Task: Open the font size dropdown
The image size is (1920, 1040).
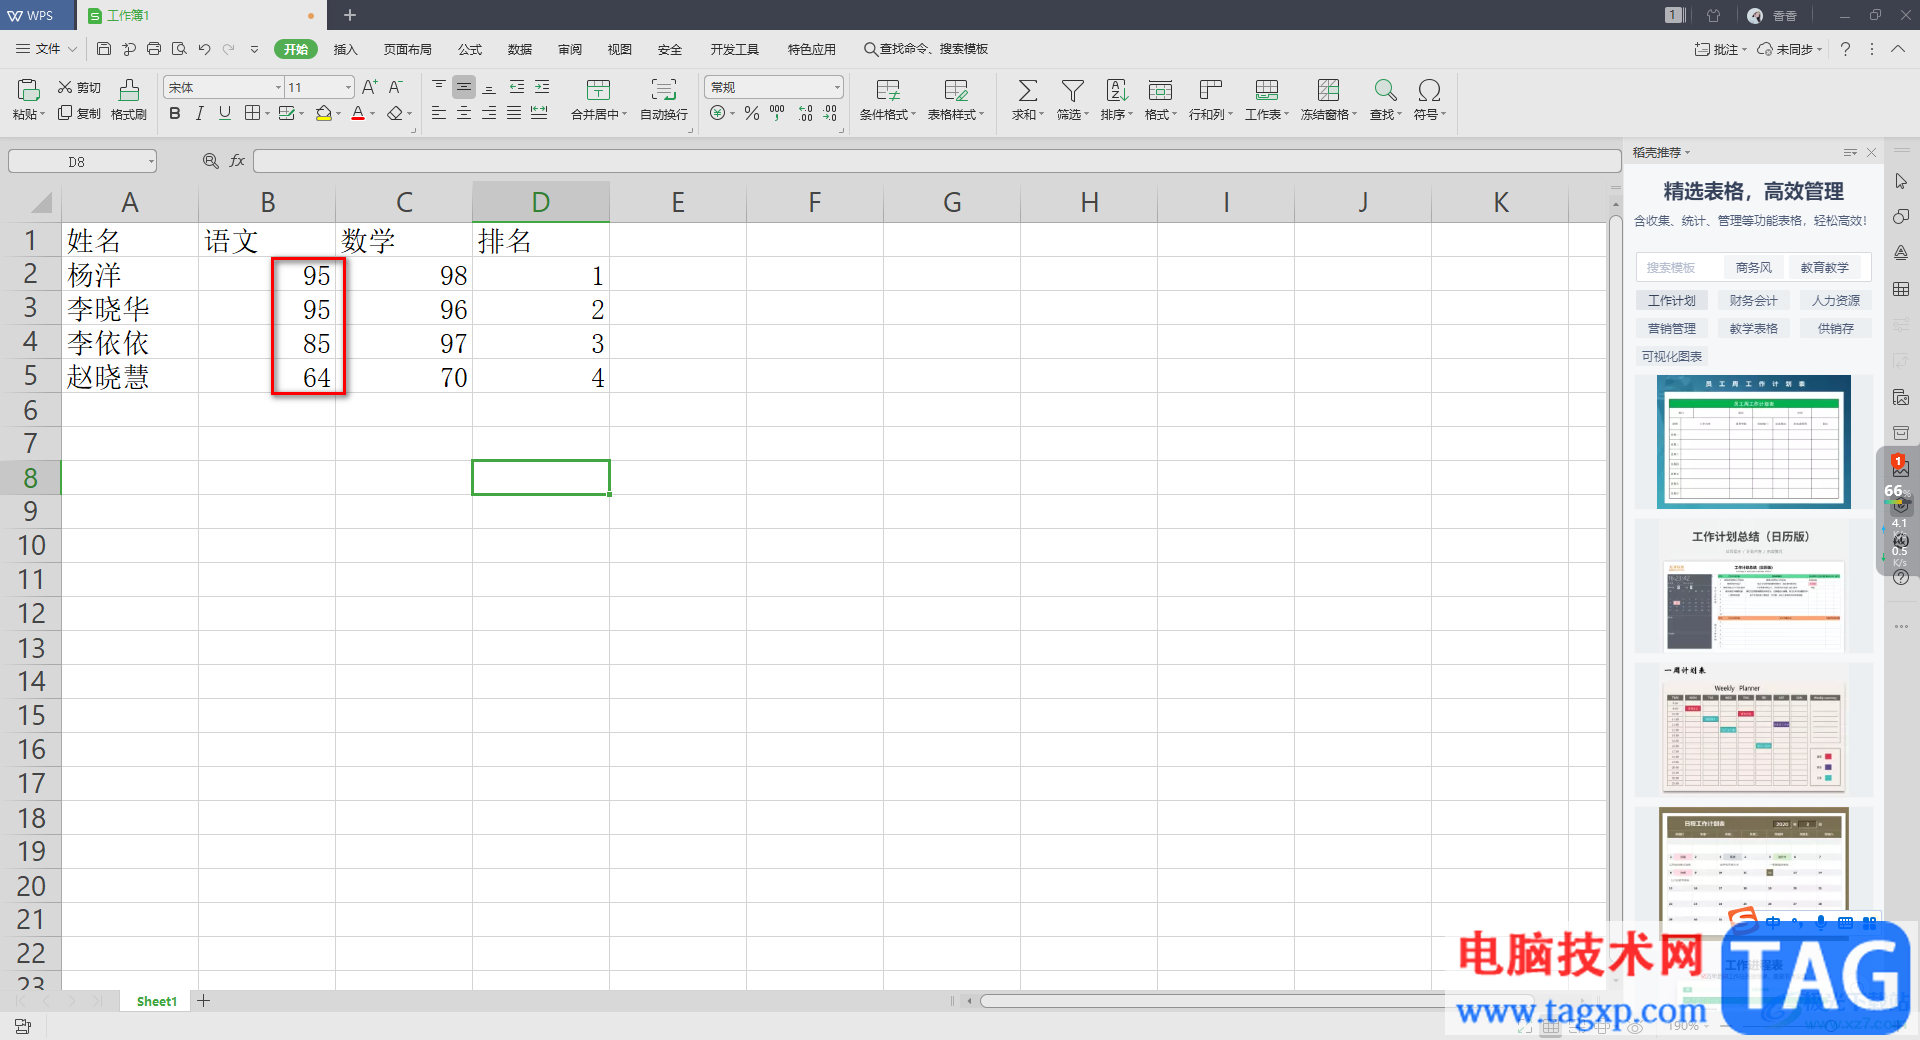Action: coord(348,88)
